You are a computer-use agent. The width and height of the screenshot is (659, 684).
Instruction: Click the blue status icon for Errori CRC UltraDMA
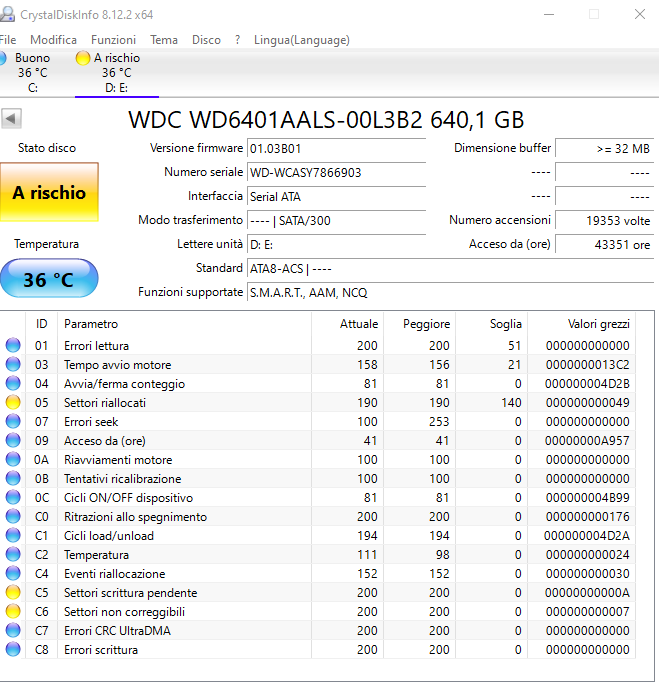coord(13,630)
